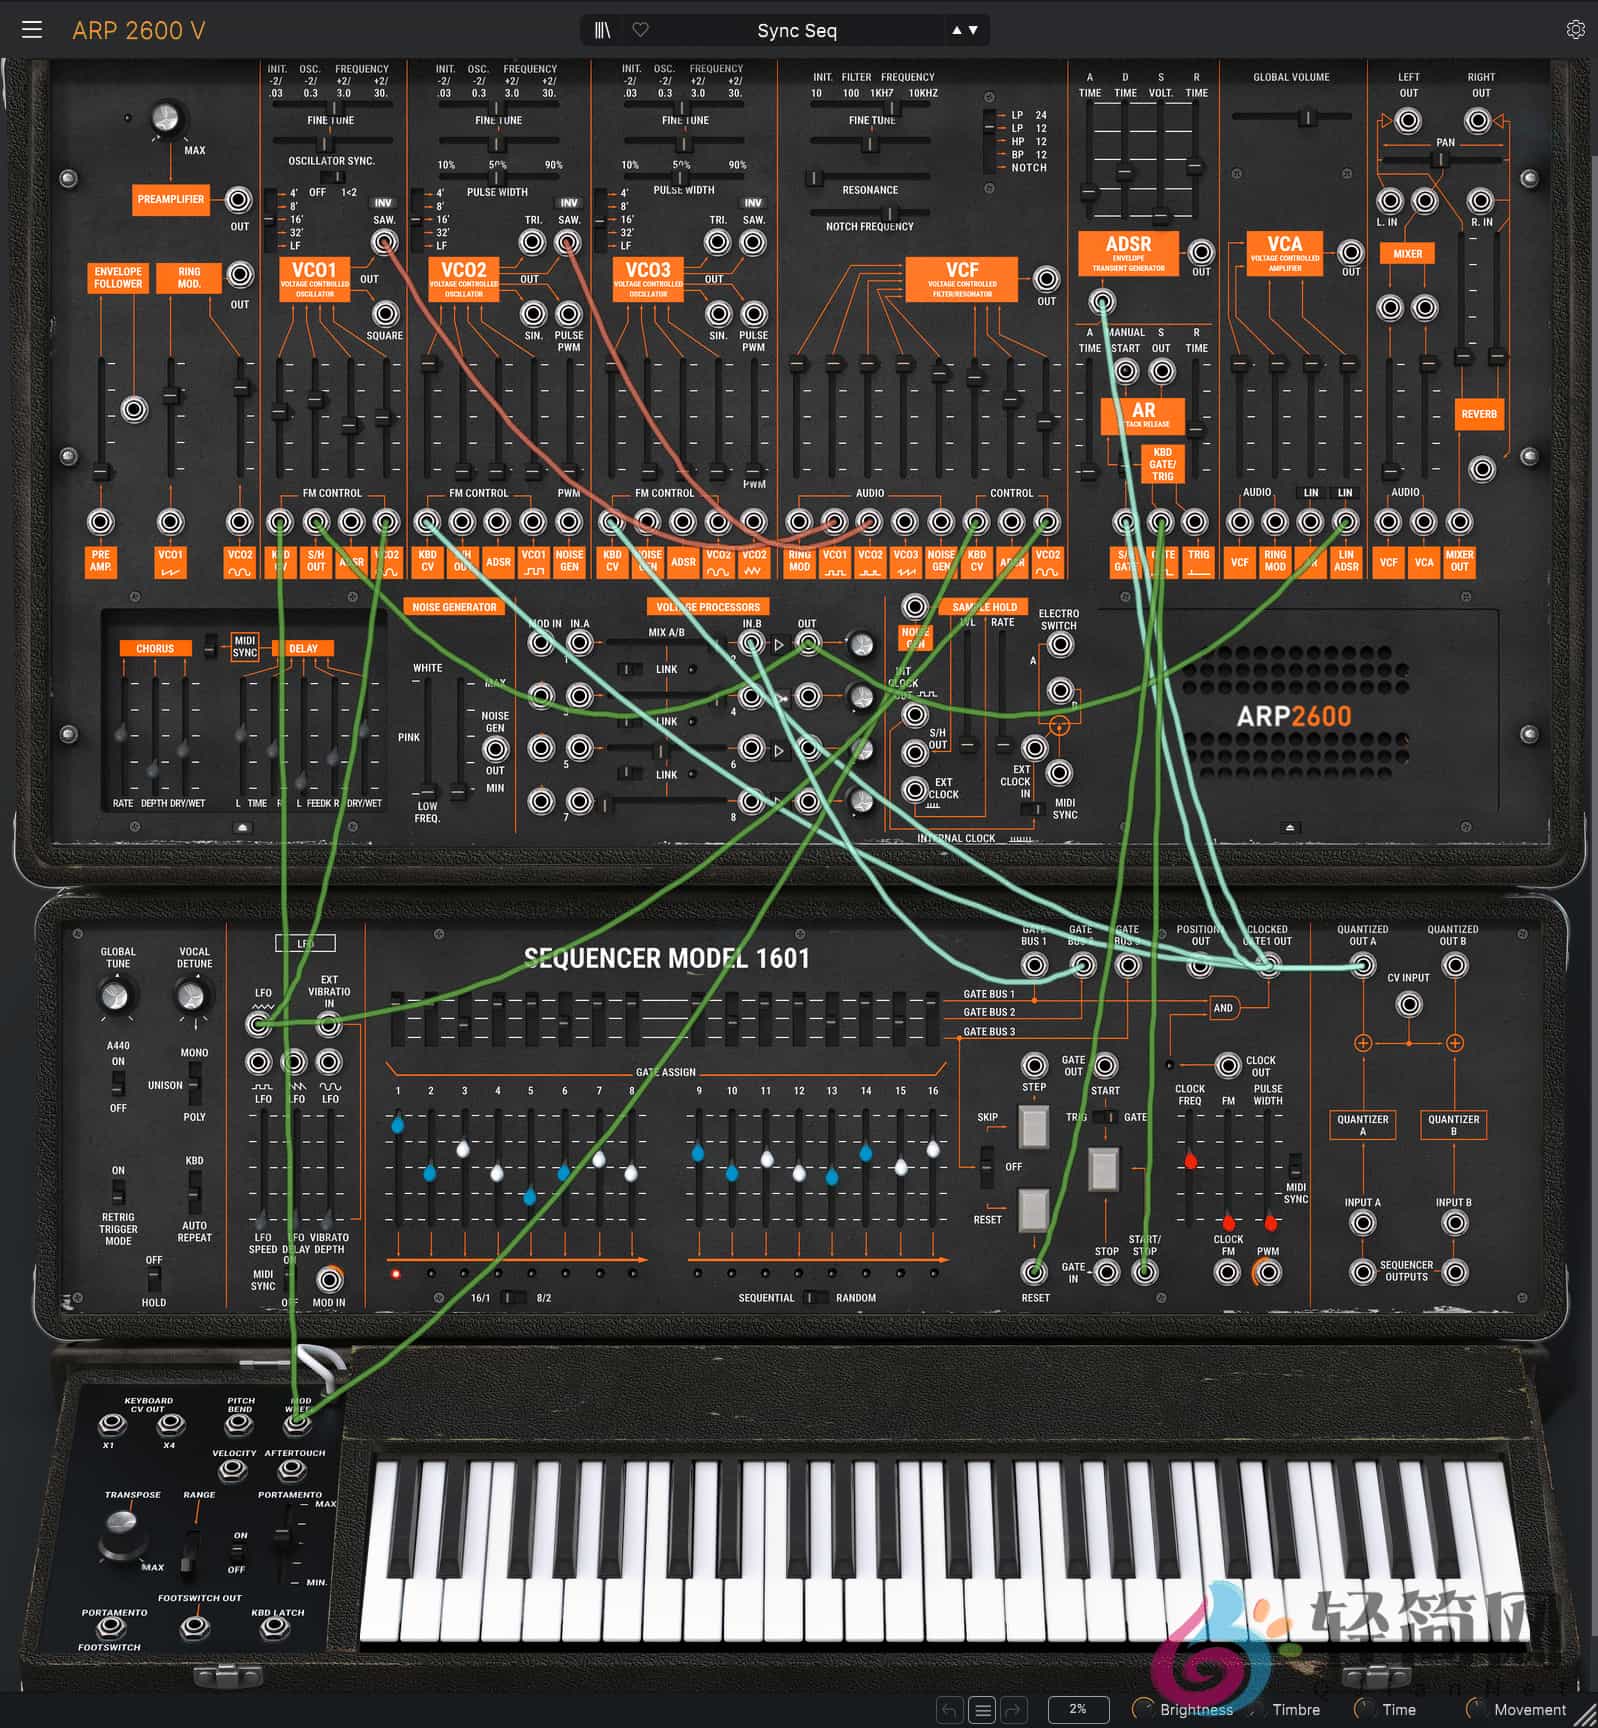The width and height of the screenshot is (1598, 1728).
Task: Click the ADSR OUT jack
Action: (x=1201, y=252)
